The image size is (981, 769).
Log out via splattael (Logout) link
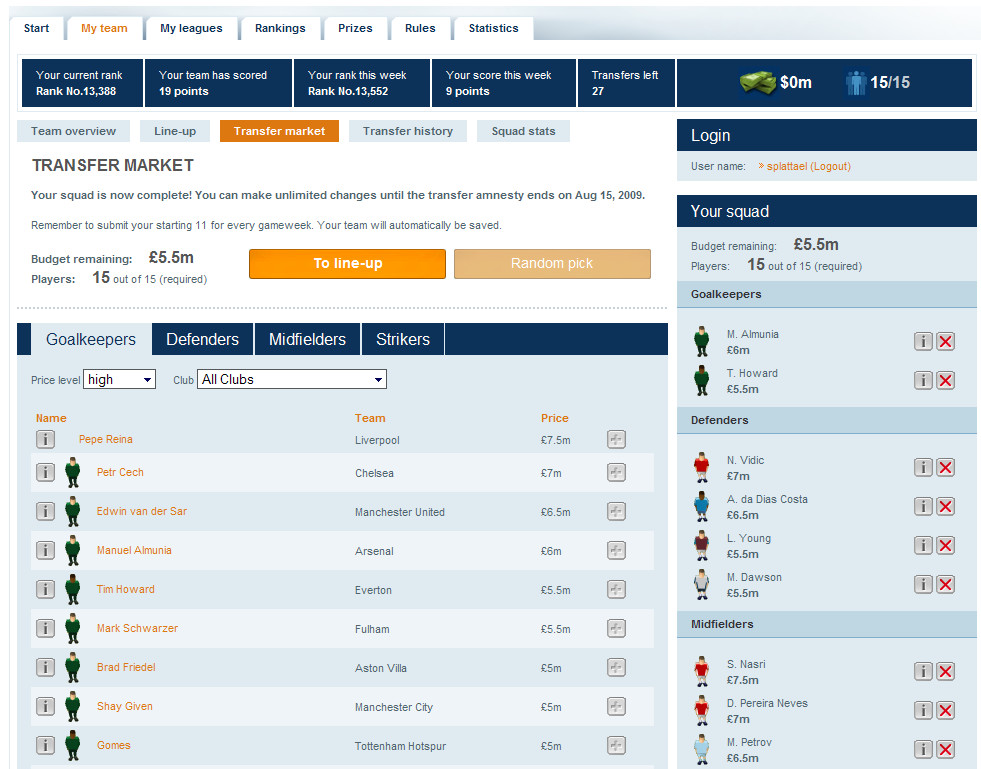tap(808, 166)
